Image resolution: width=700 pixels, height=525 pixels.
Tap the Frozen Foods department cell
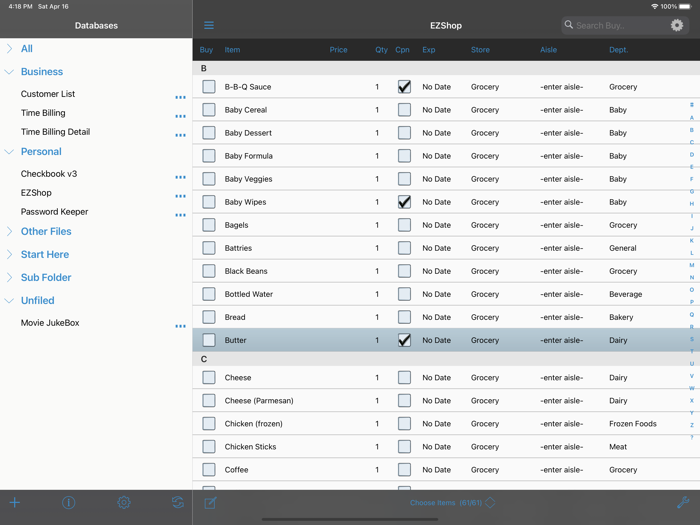tap(633, 424)
